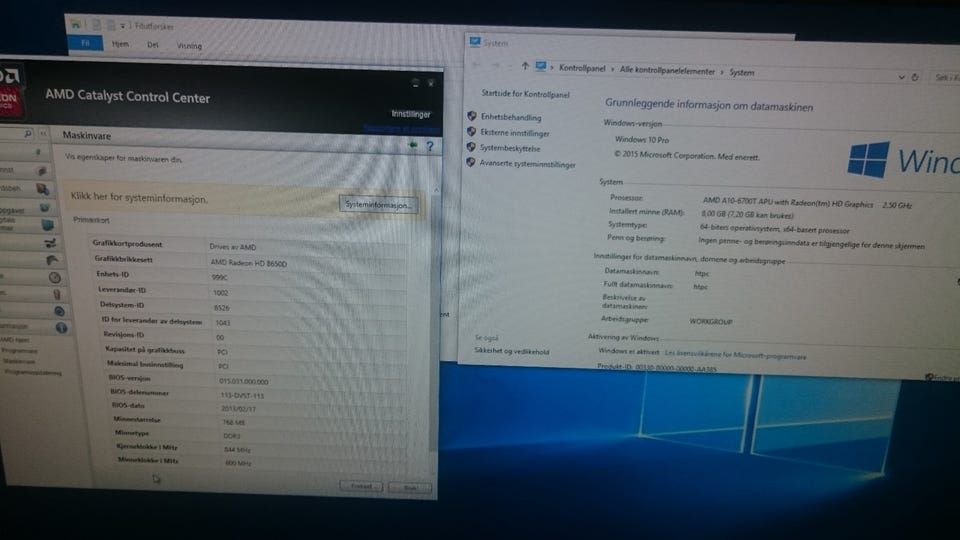Click the power plug icon in Catalyst sidebar
The height and width of the screenshot is (540, 960).
57,294
